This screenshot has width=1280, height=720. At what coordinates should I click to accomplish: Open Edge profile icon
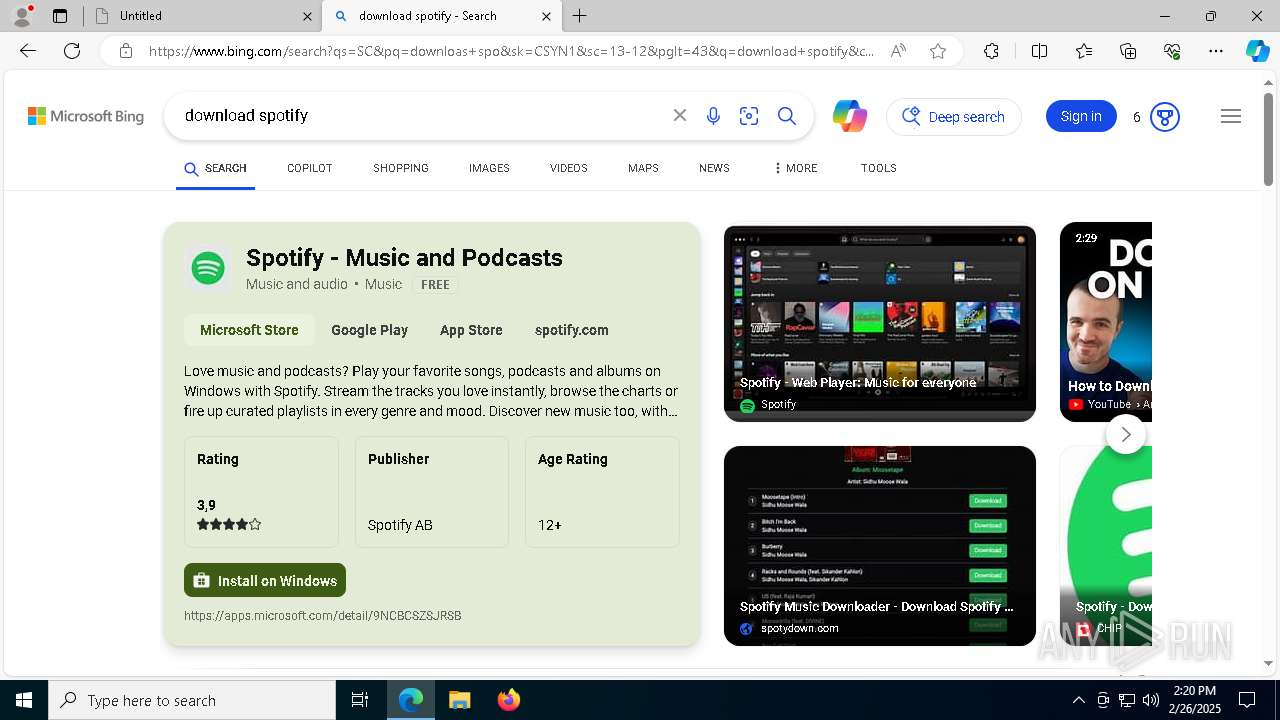(22, 16)
